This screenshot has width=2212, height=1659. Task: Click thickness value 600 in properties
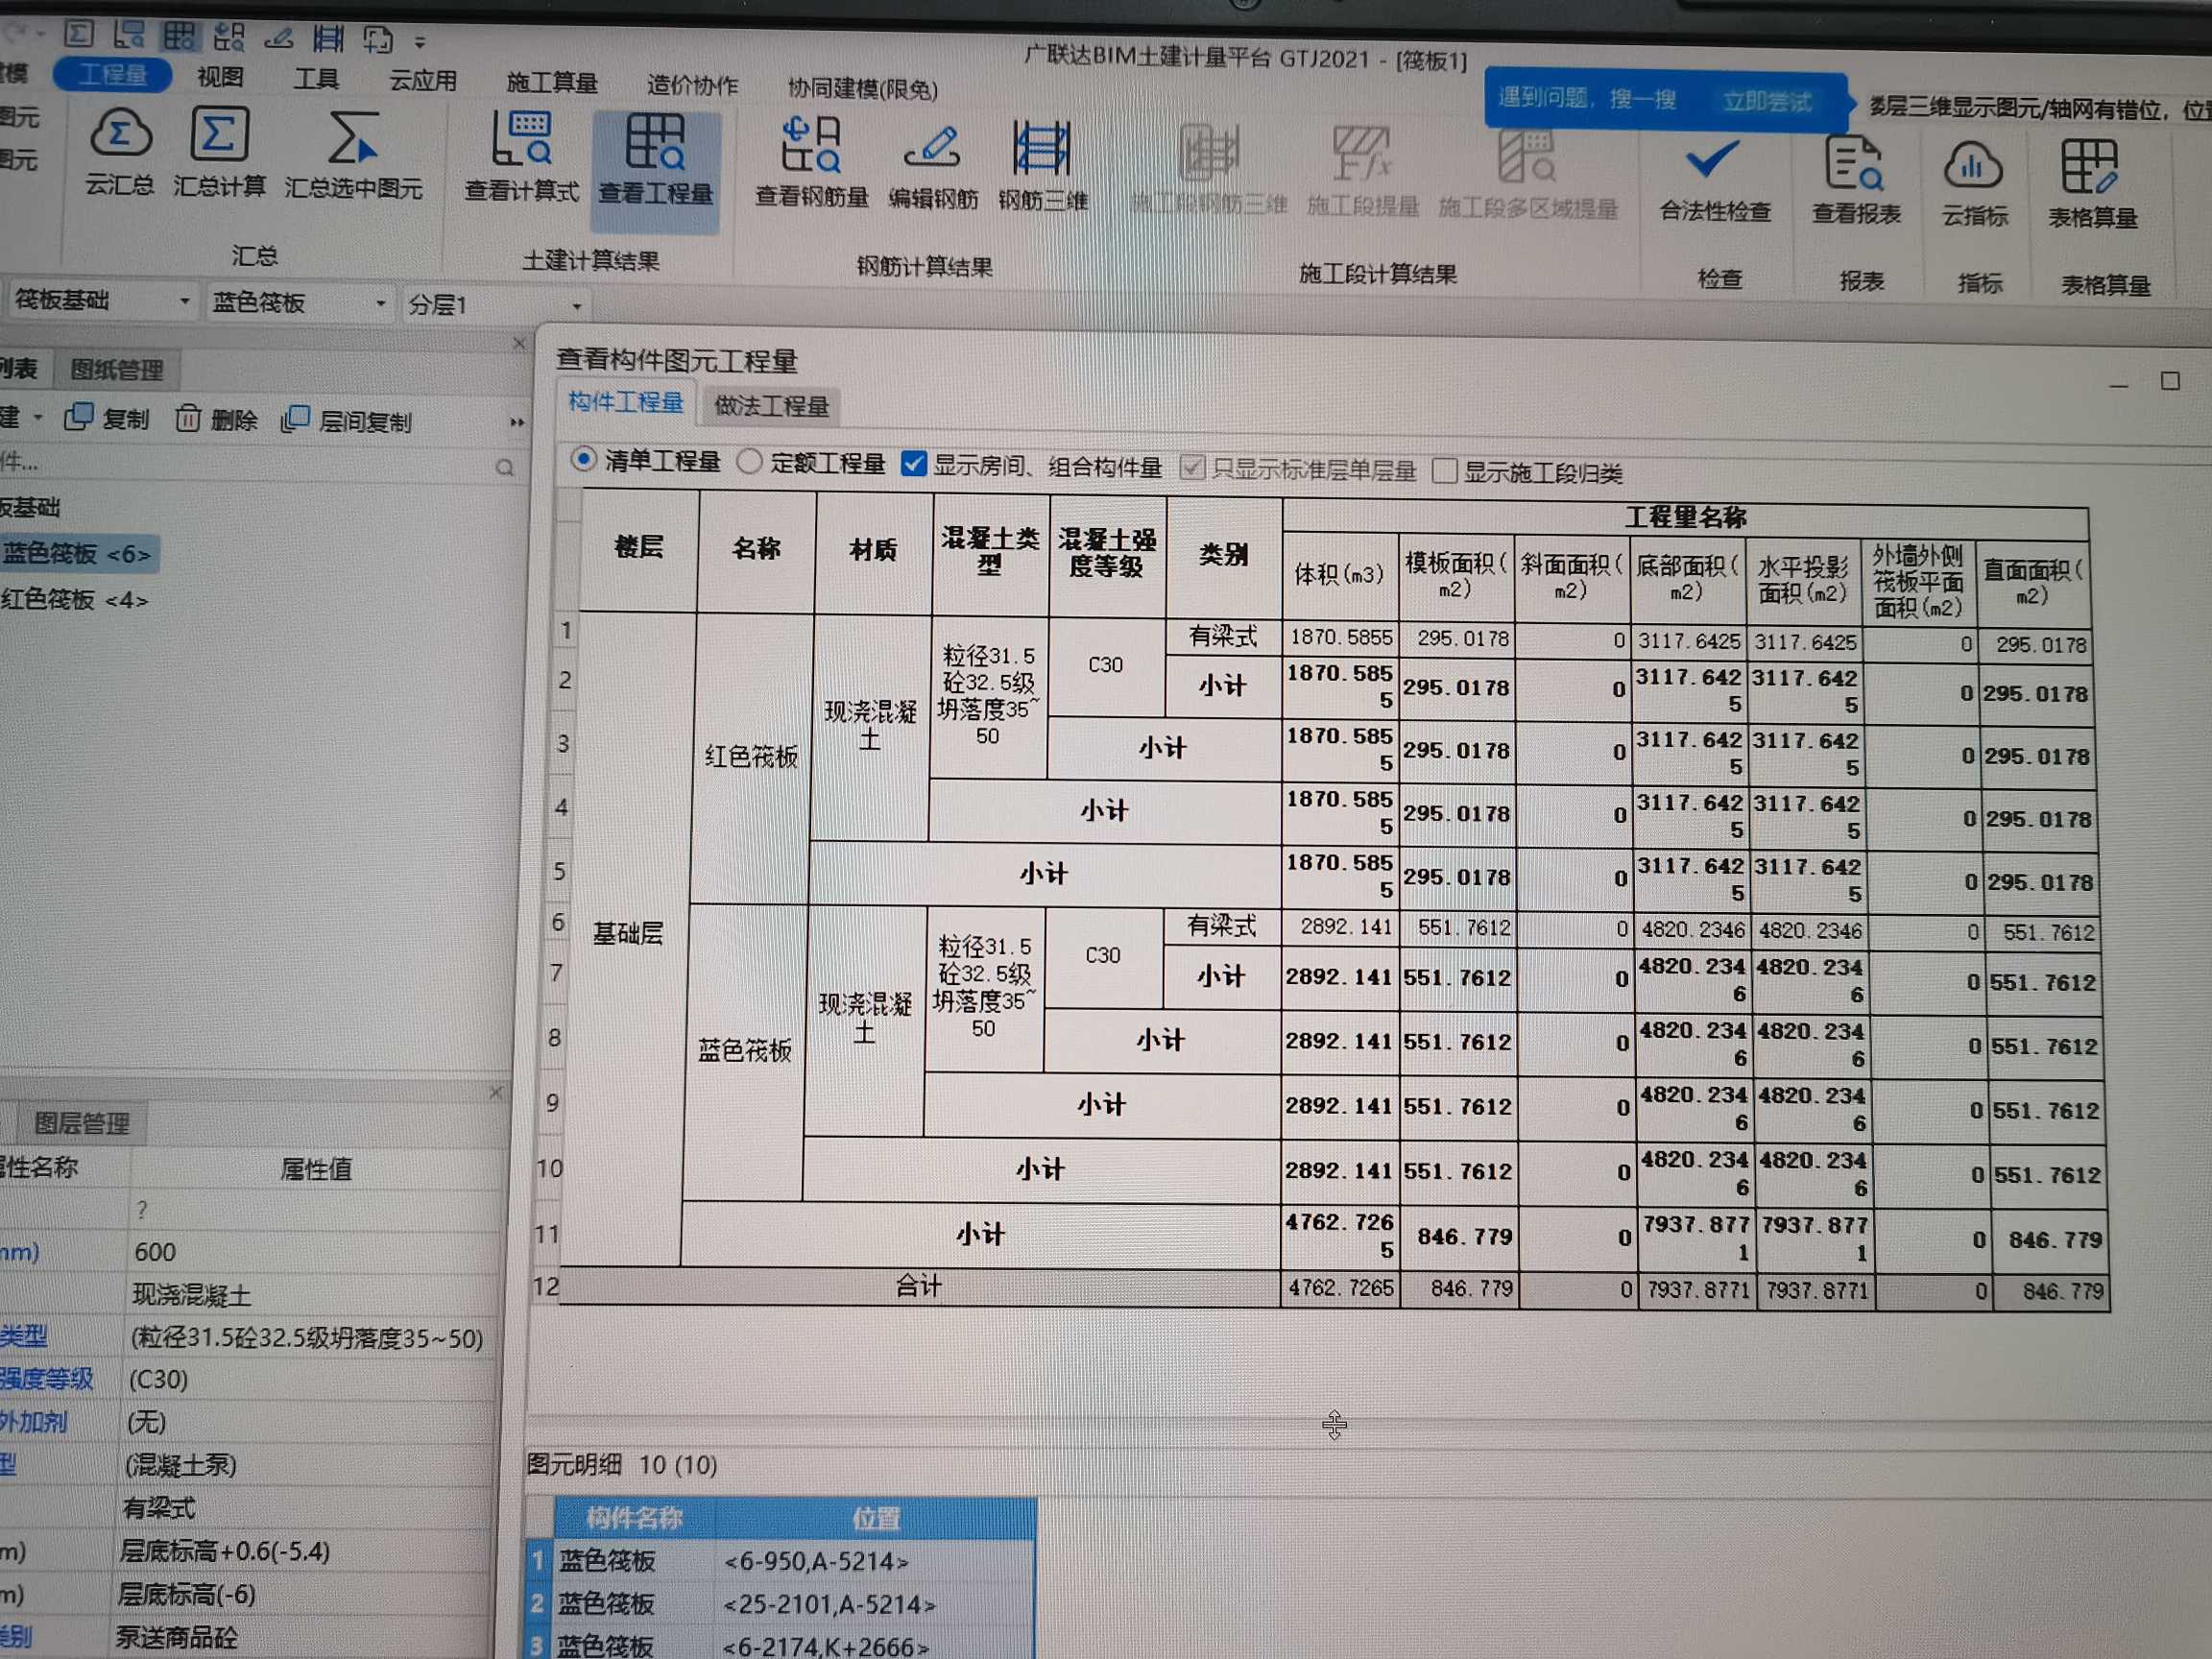point(155,1252)
